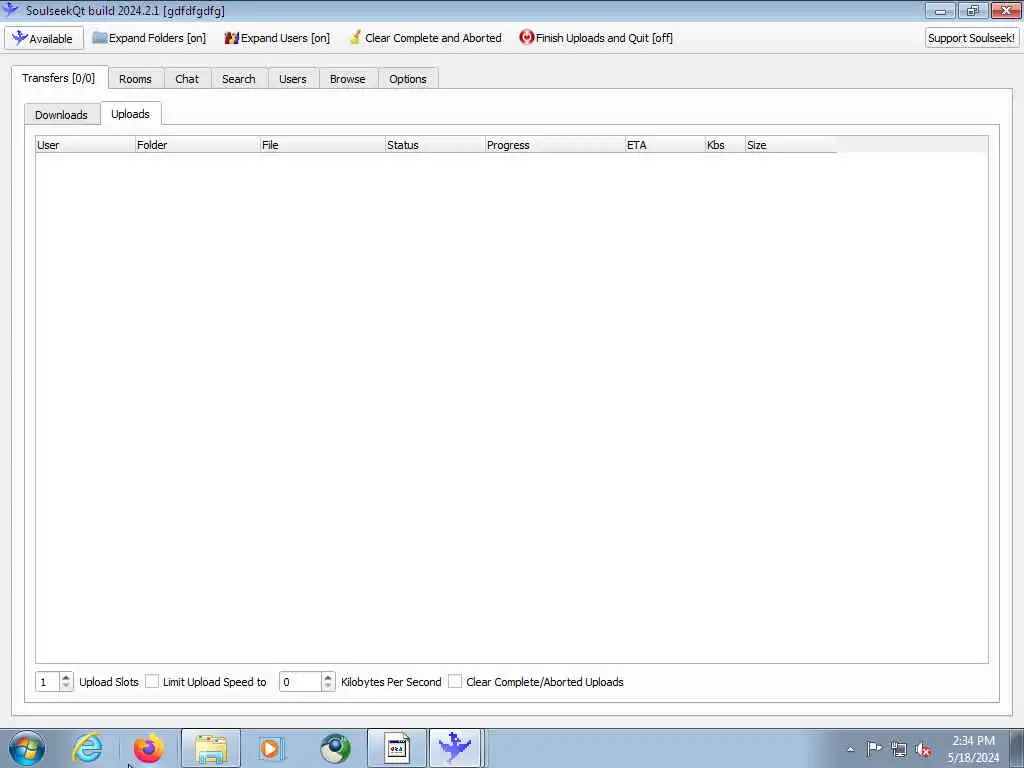This screenshot has width=1024, height=768.
Task: Sort by the Progress column header
Action: pyautogui.click(x=555, y=145)
